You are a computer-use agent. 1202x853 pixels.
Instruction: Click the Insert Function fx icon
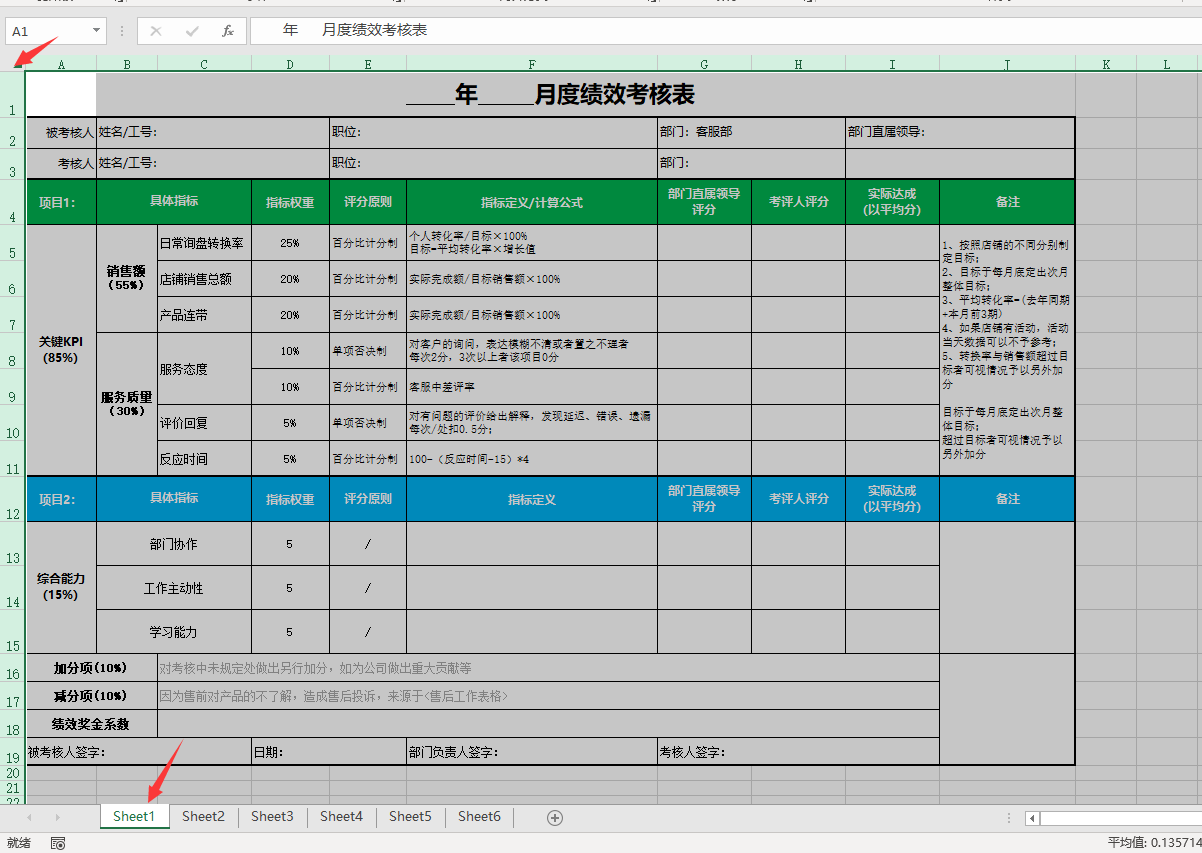coord(228,31)
